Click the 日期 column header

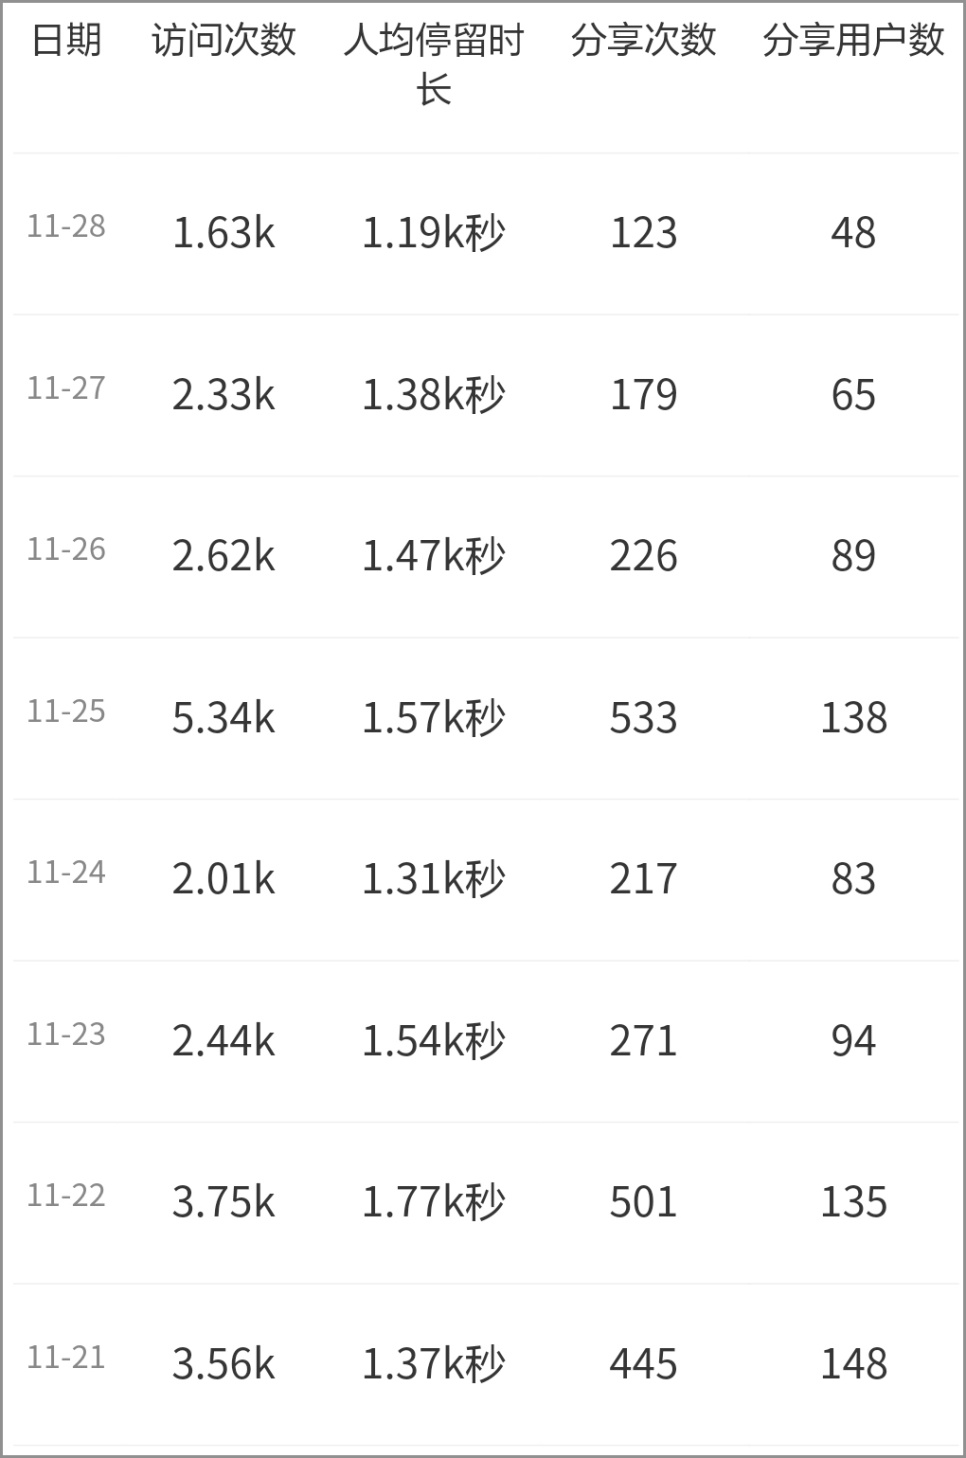pyautogui.click(x=66, y=41)
